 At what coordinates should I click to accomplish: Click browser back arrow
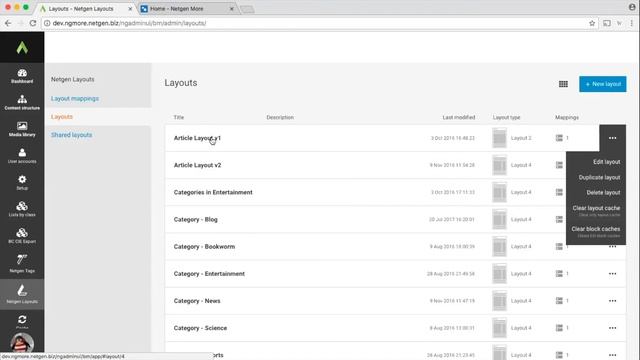click(8, 23)
